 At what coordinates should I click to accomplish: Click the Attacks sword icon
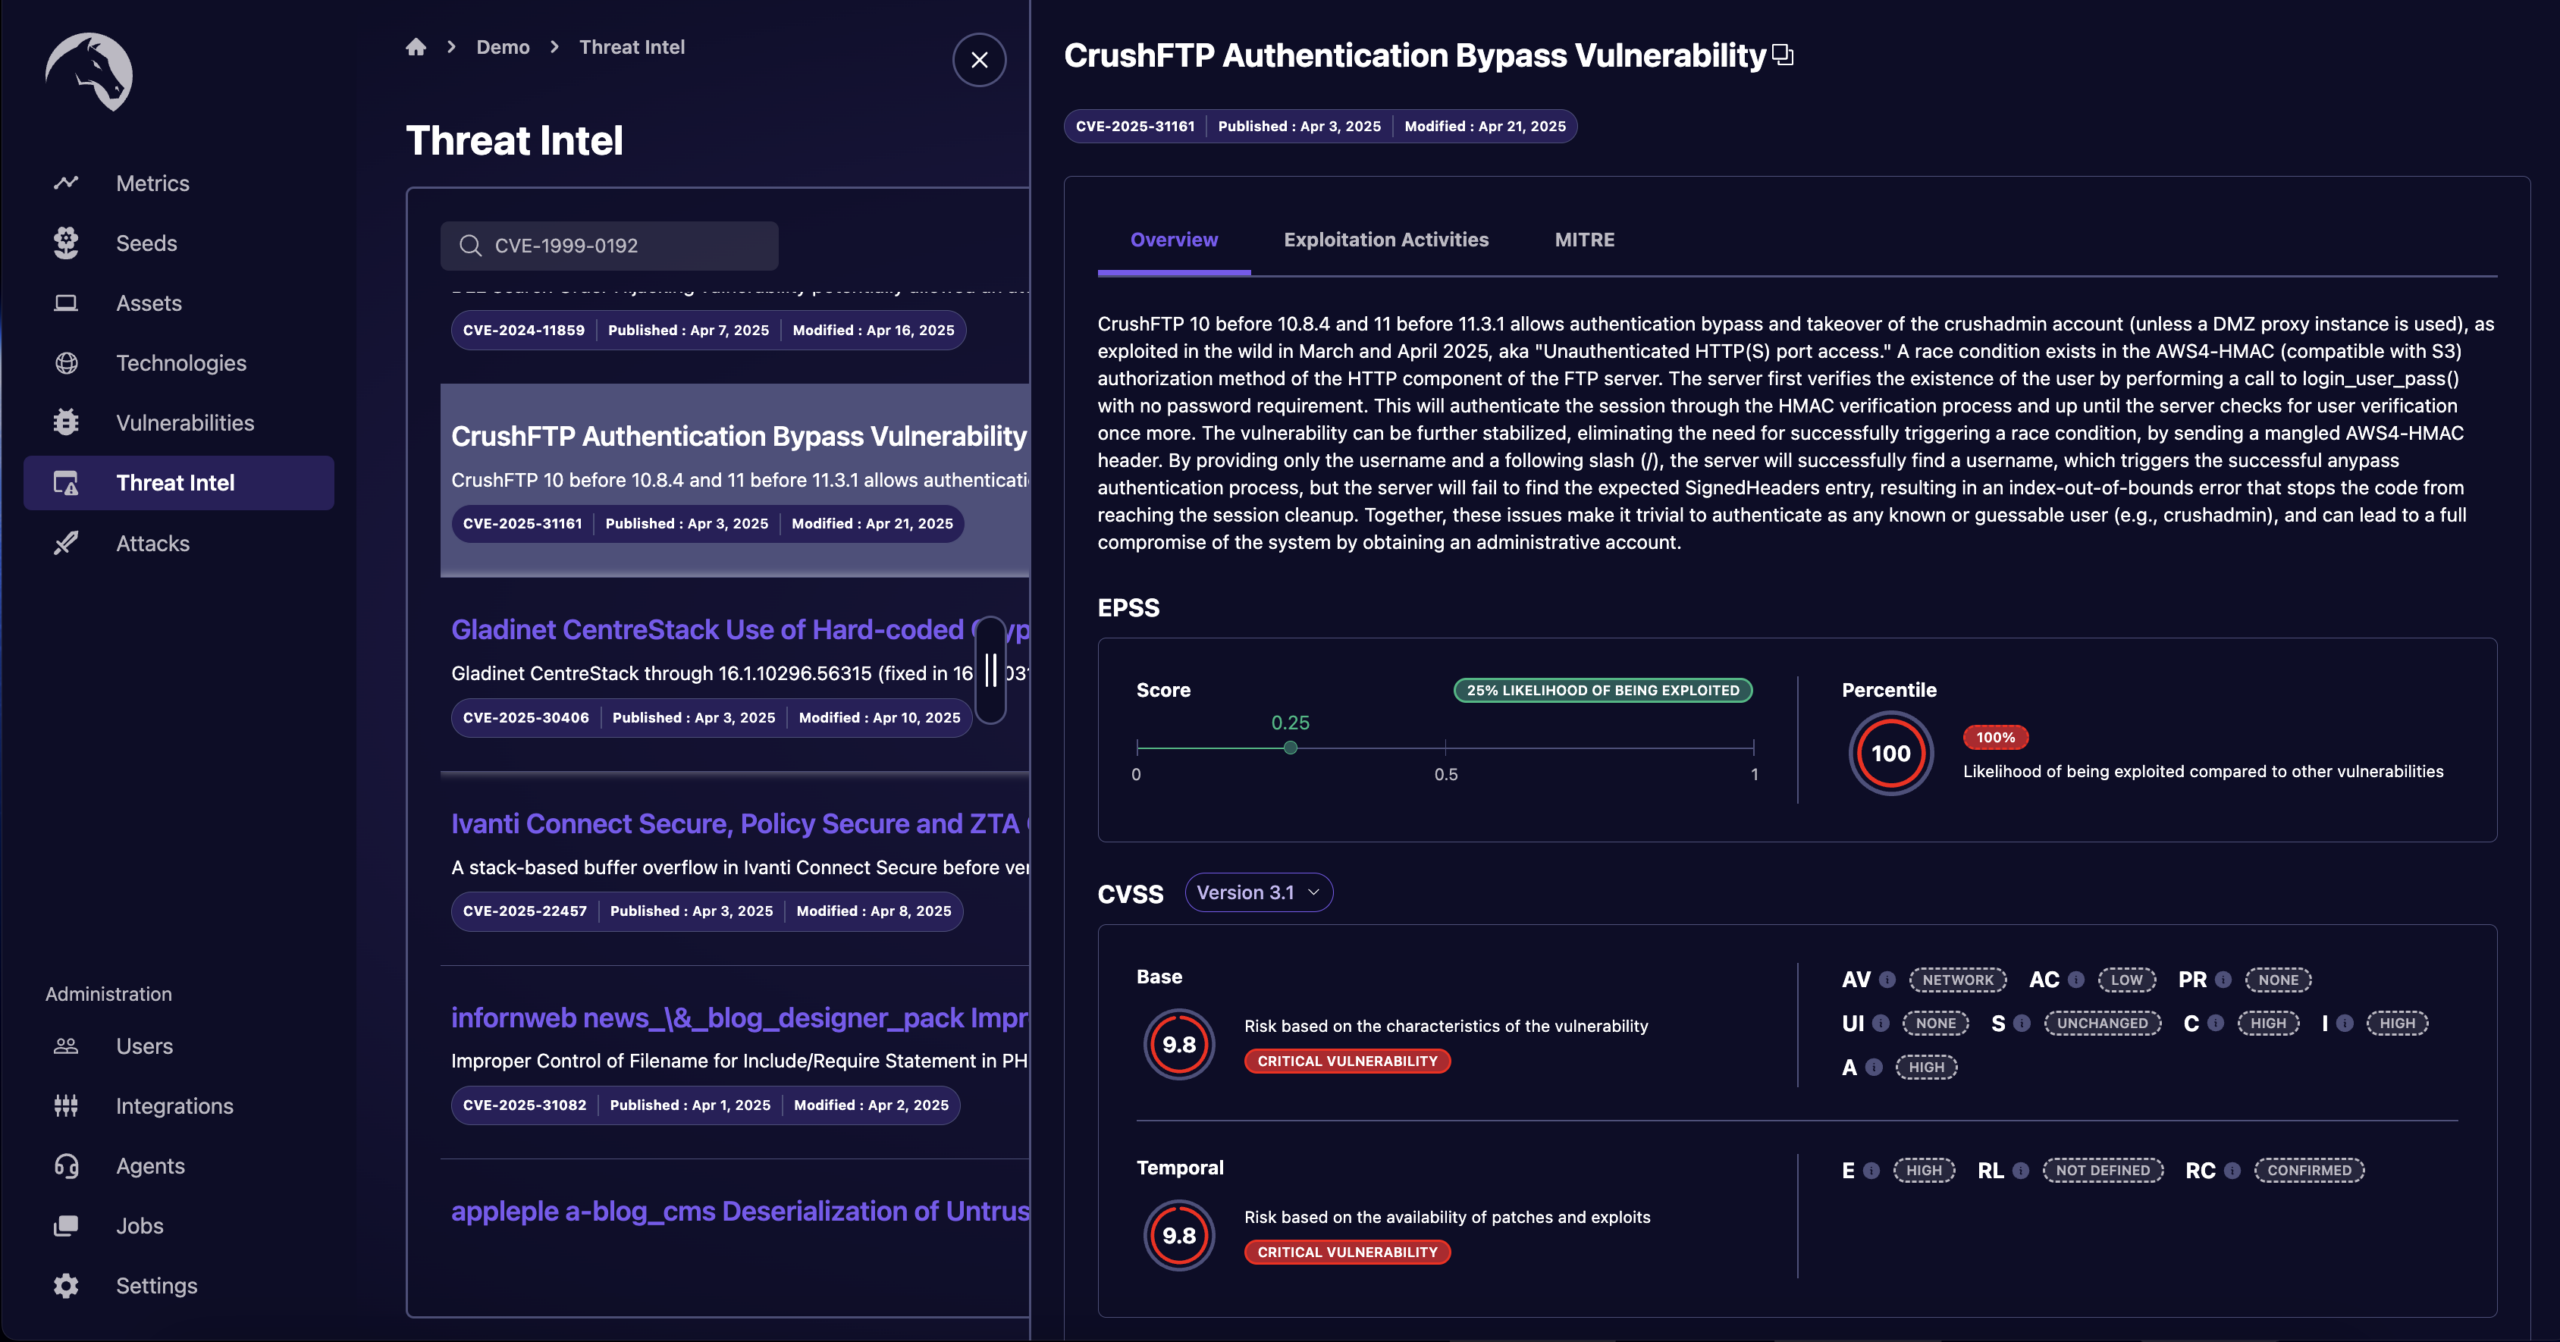click(66, 543)
